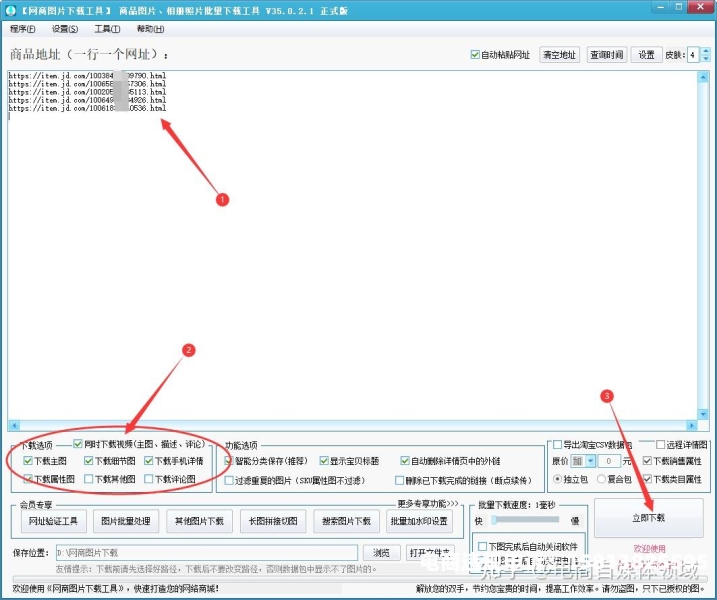This screenshot has height=600, width=717.
Task: Toggle 同时下载视频 checkbox
Action: (x=77, y=444)
